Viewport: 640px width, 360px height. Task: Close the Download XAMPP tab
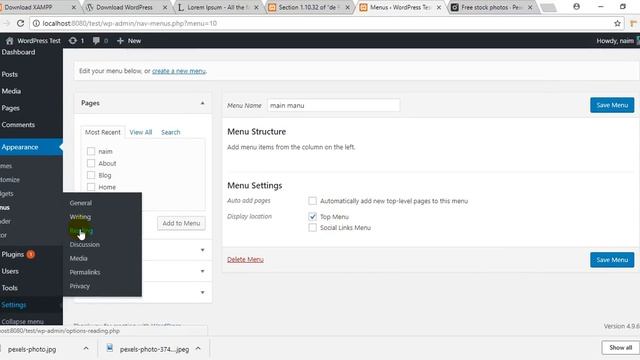coord(74,7)
